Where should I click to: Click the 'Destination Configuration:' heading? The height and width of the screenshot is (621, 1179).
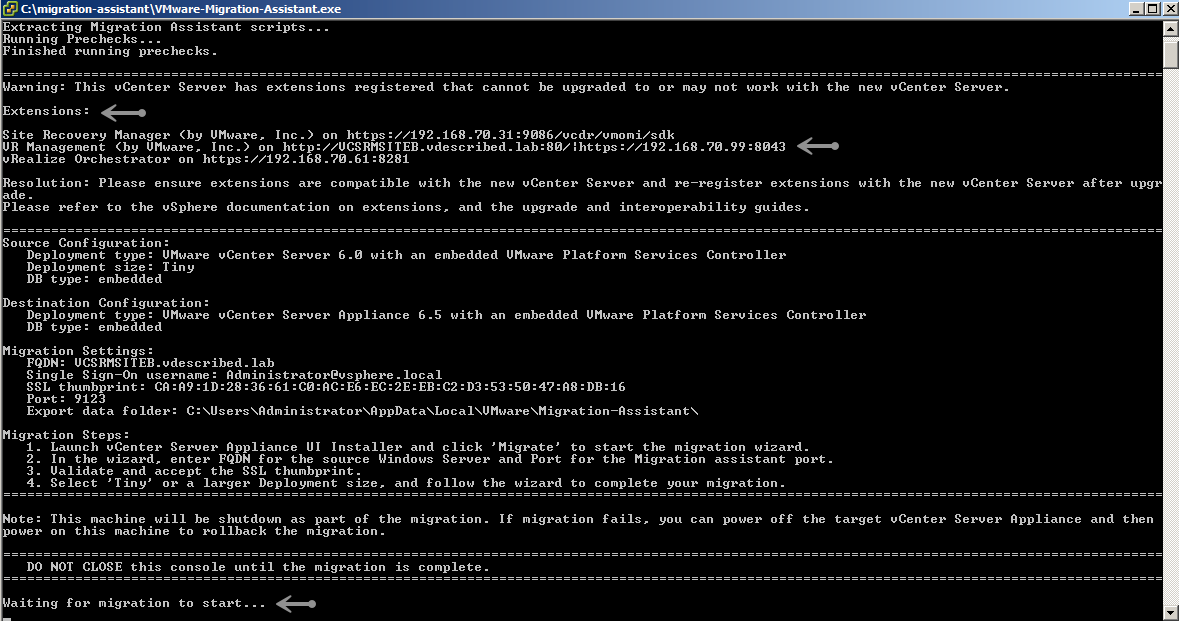coord(106,304)
